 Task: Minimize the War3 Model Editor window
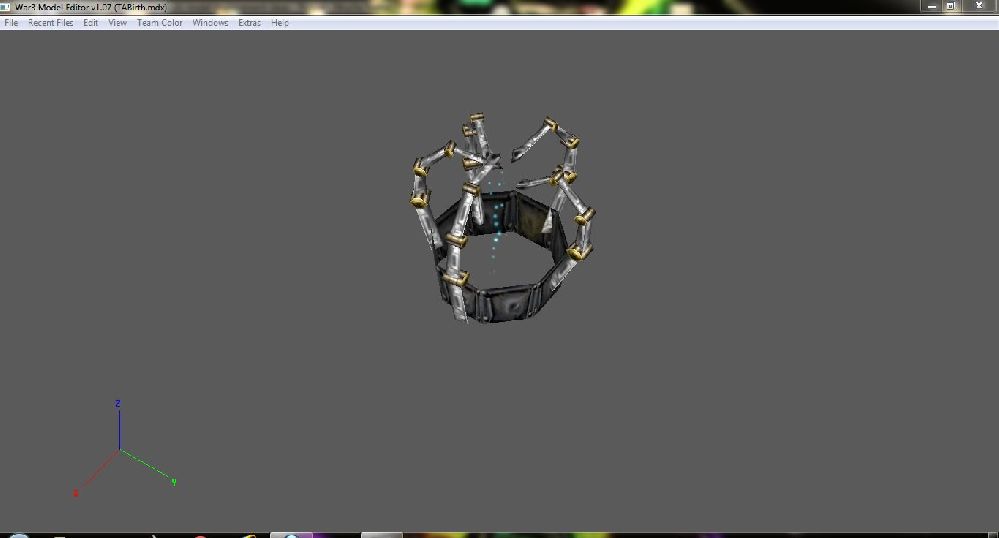click(x=932, y=6)
